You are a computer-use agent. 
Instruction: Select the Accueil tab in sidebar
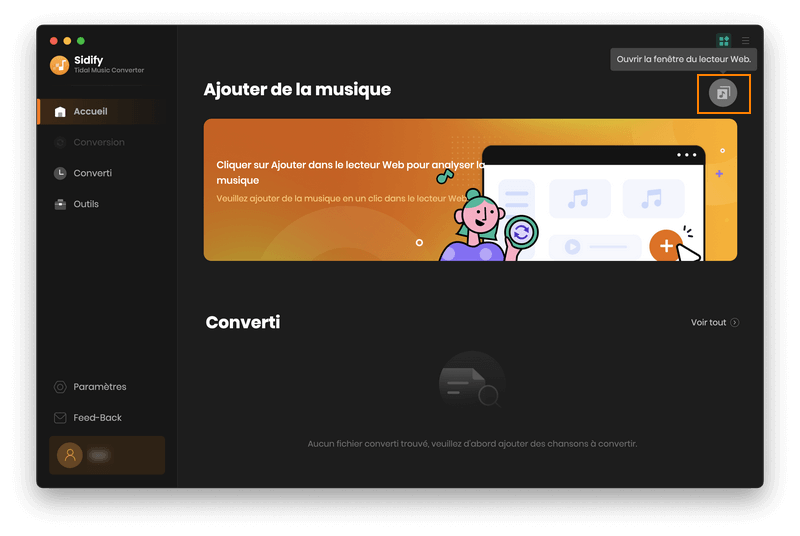[90, 111]
